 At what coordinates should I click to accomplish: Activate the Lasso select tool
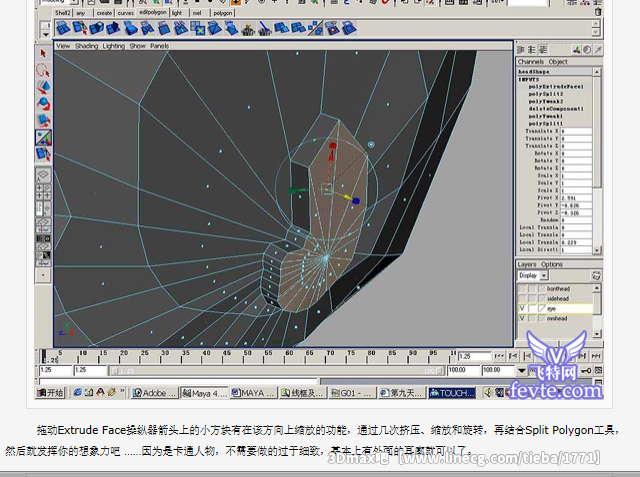[x=44, y=70]
